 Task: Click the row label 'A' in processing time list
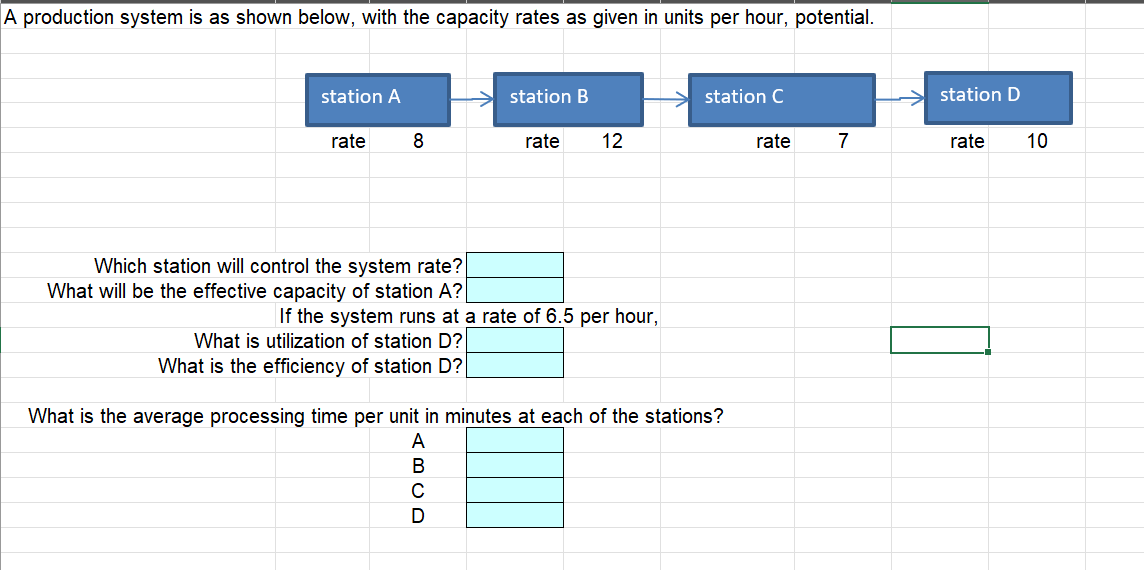click(417, 441)
